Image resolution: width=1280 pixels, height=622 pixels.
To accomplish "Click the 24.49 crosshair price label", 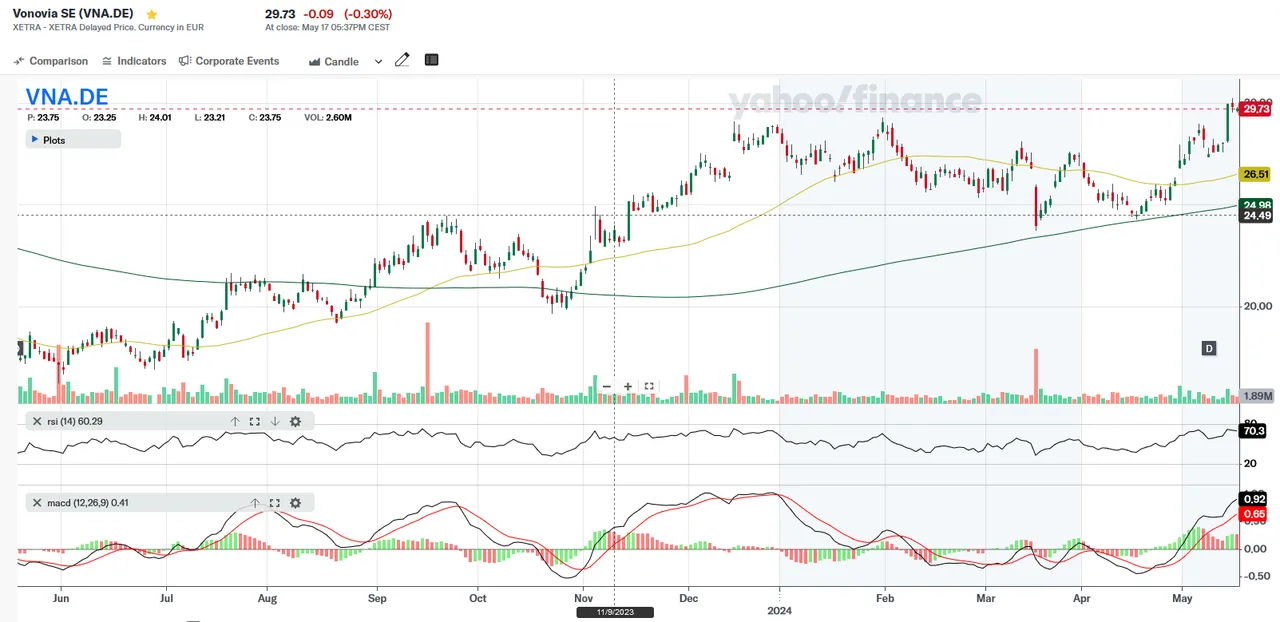I will (1255, 216).
